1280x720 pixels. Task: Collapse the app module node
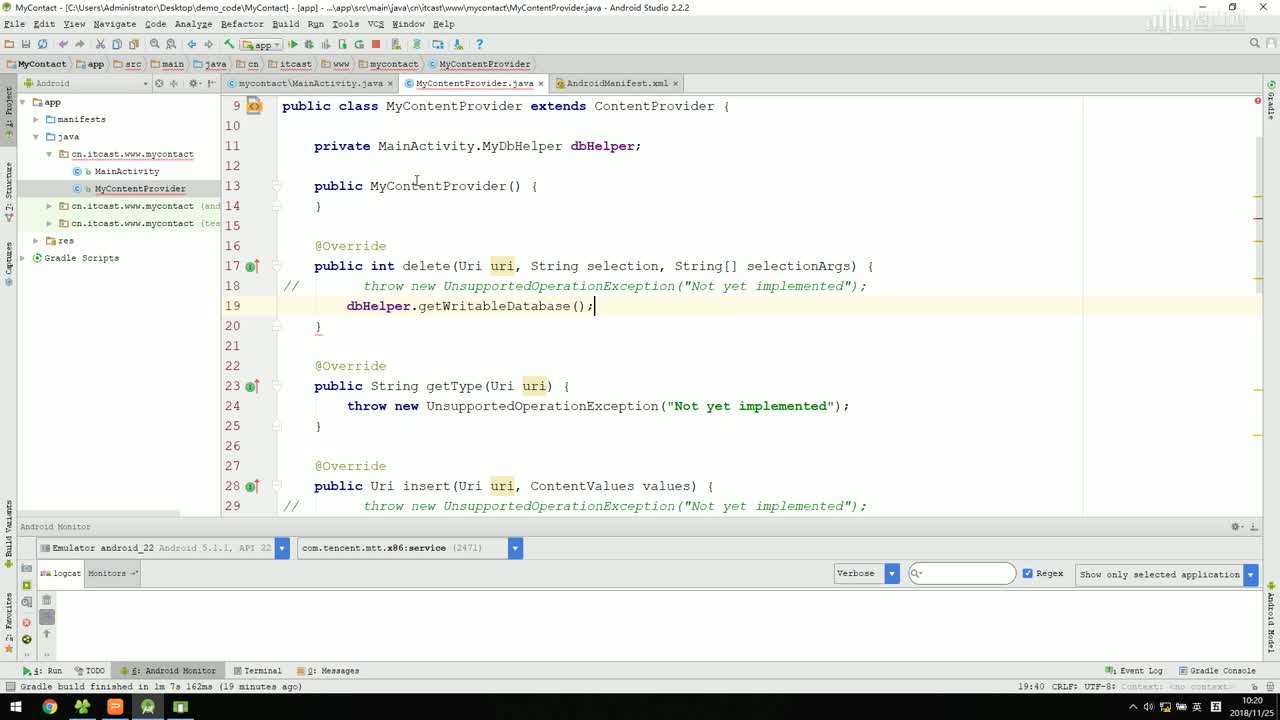coord(24,102)
